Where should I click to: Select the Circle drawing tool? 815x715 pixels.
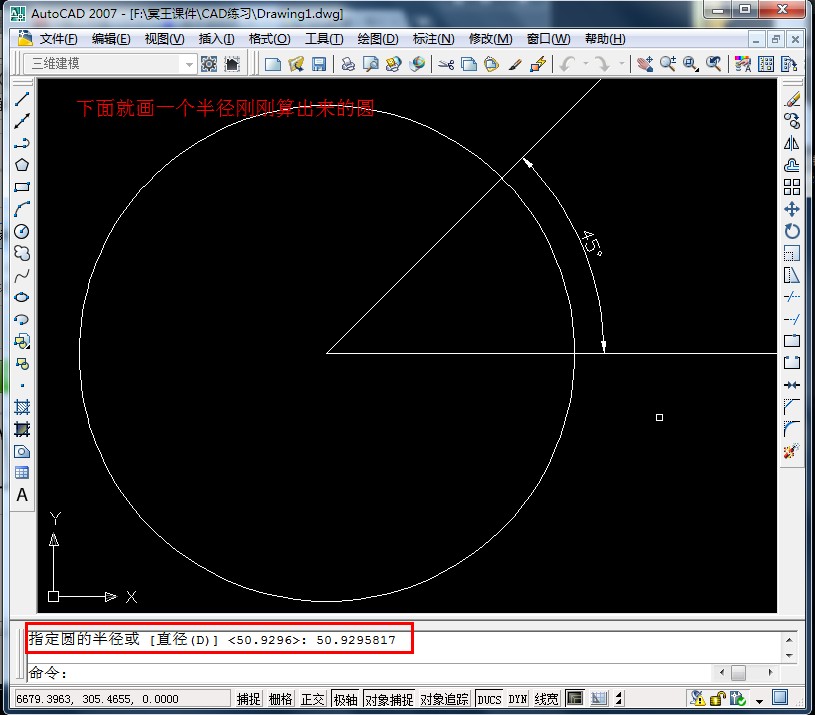click(22, 231)
